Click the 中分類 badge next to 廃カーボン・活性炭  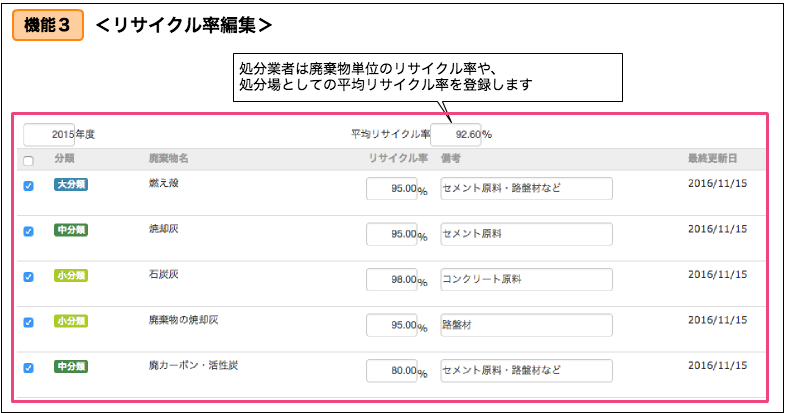coord(70,367)
